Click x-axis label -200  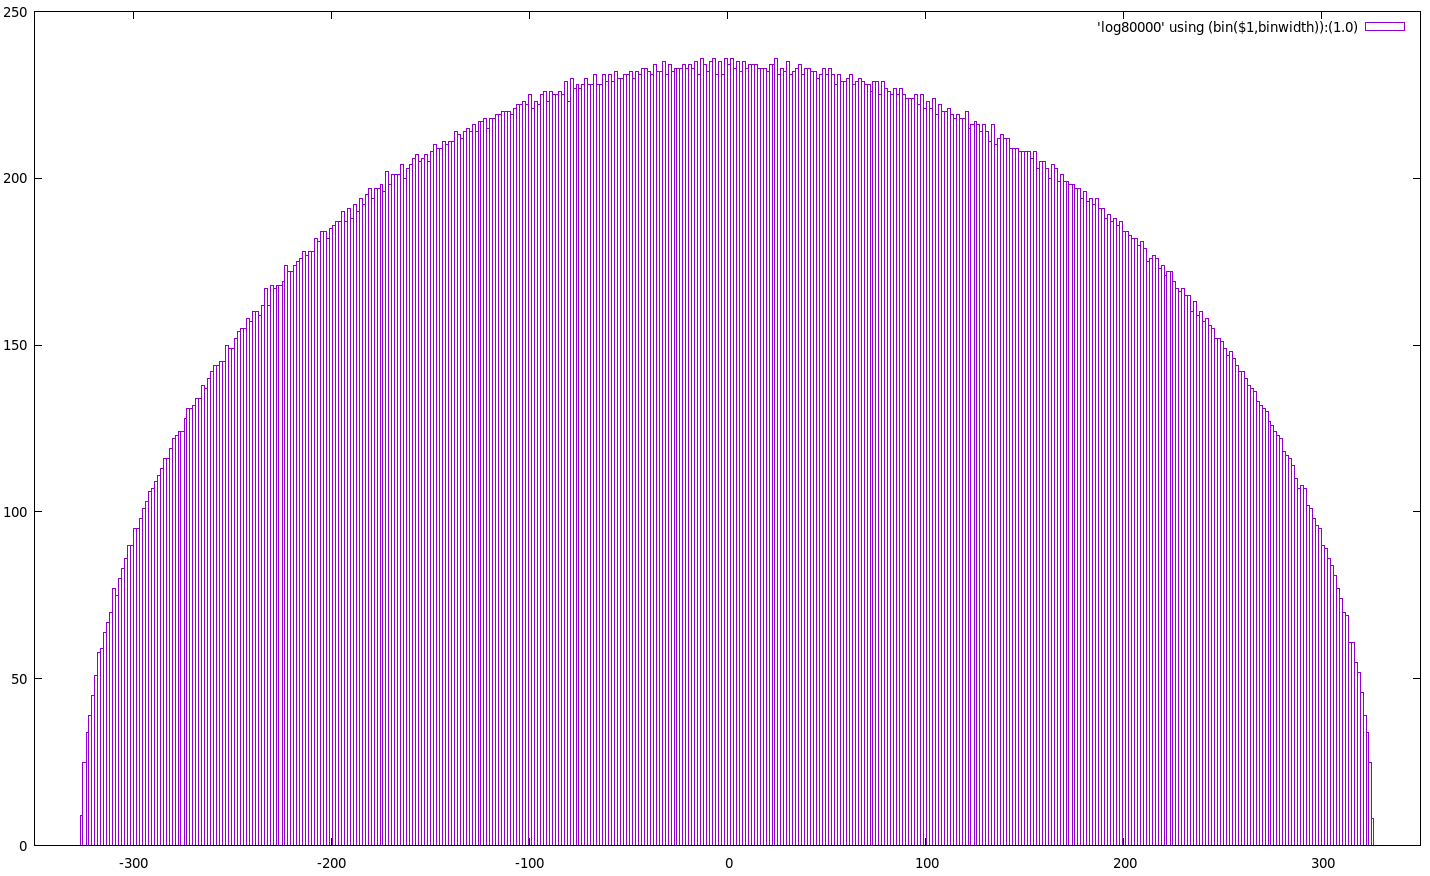click(x=332, y=864)
